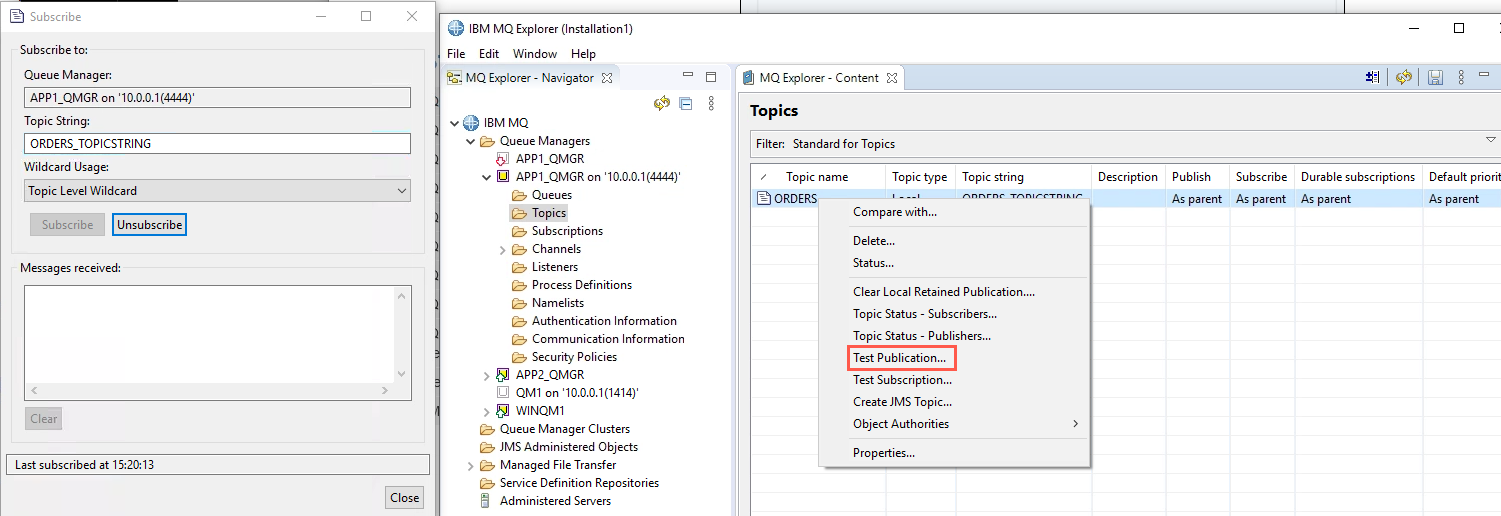The width and height of the screenshot is (1501, 516).
Task: Click the APP2_QMGR queue manager icon
Action: [503, 375]
